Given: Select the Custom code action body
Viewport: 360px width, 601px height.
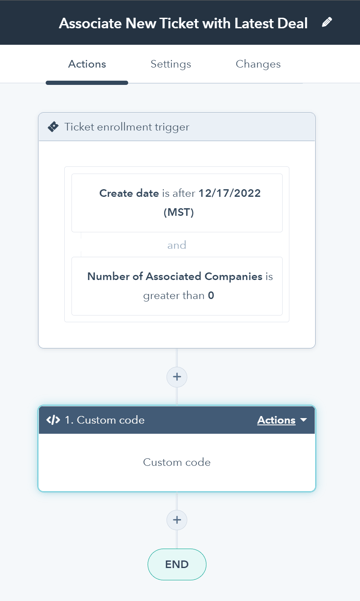Looking at the screenshot, I should coord(177,462).
